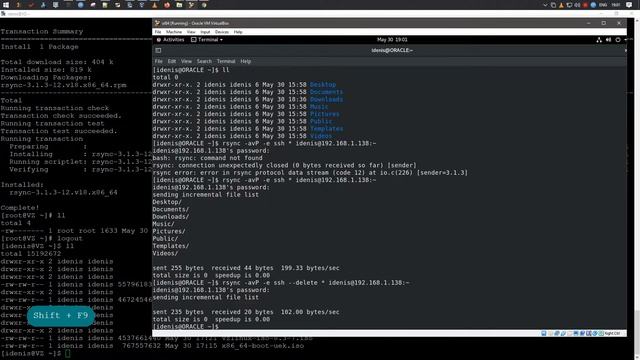Open the guest terminal Search menu
The height and width of the screenshot is (360, 640).
[204, 61]
